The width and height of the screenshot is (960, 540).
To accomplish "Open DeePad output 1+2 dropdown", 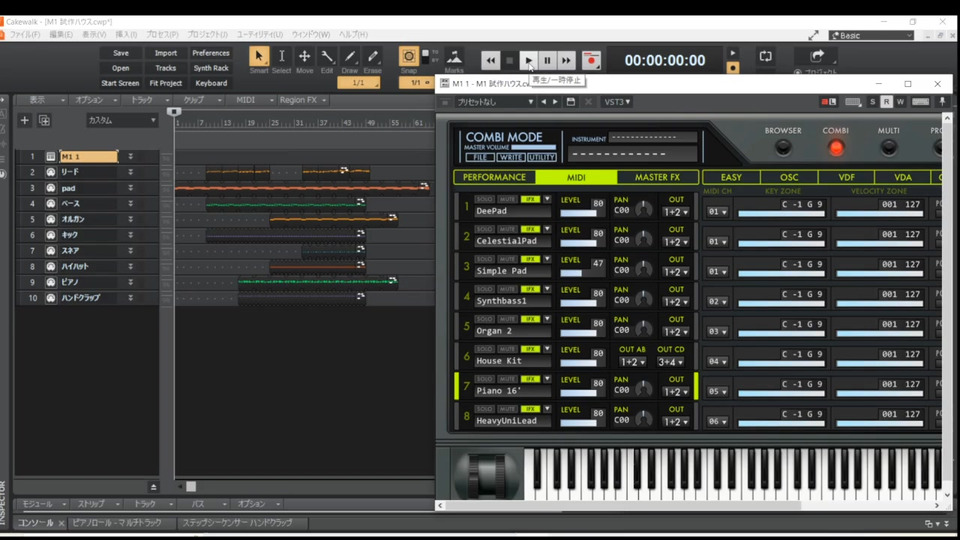I will click(x=676, y=212).
